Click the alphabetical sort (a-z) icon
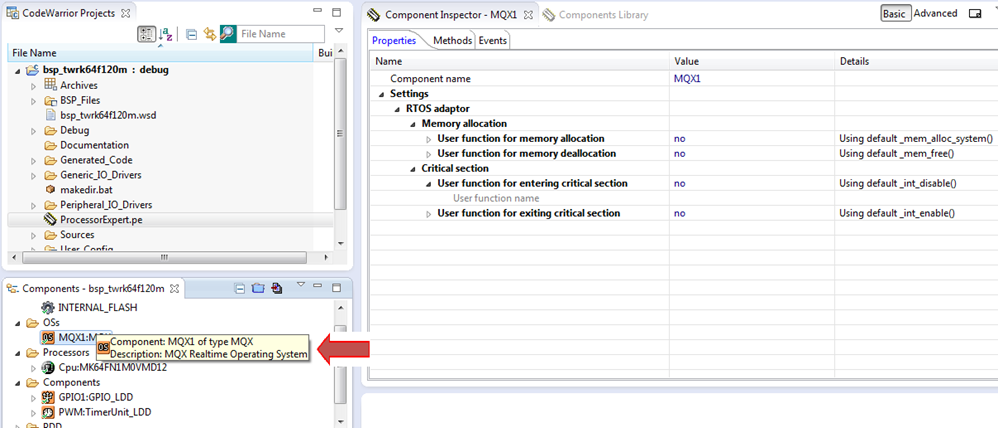Image resolution: width=998 pixels, height=428 pixels. click(165, 34)
